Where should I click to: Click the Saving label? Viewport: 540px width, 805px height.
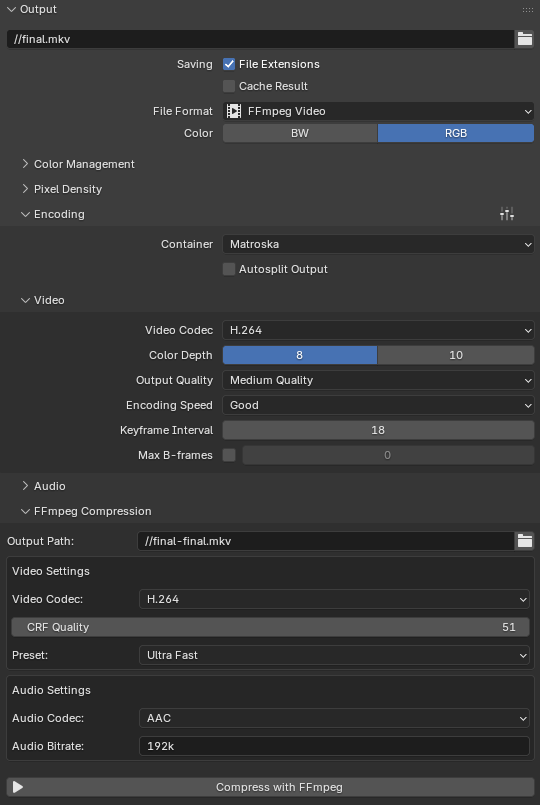(x=195, y=64)
